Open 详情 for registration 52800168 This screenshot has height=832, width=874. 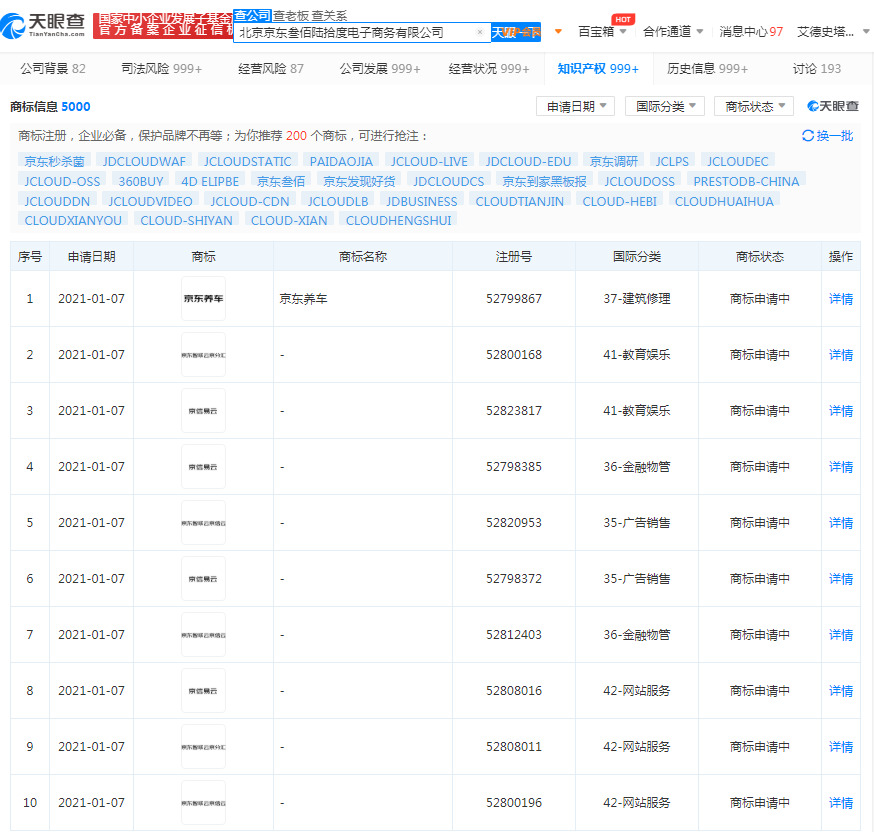coord(841,355)
